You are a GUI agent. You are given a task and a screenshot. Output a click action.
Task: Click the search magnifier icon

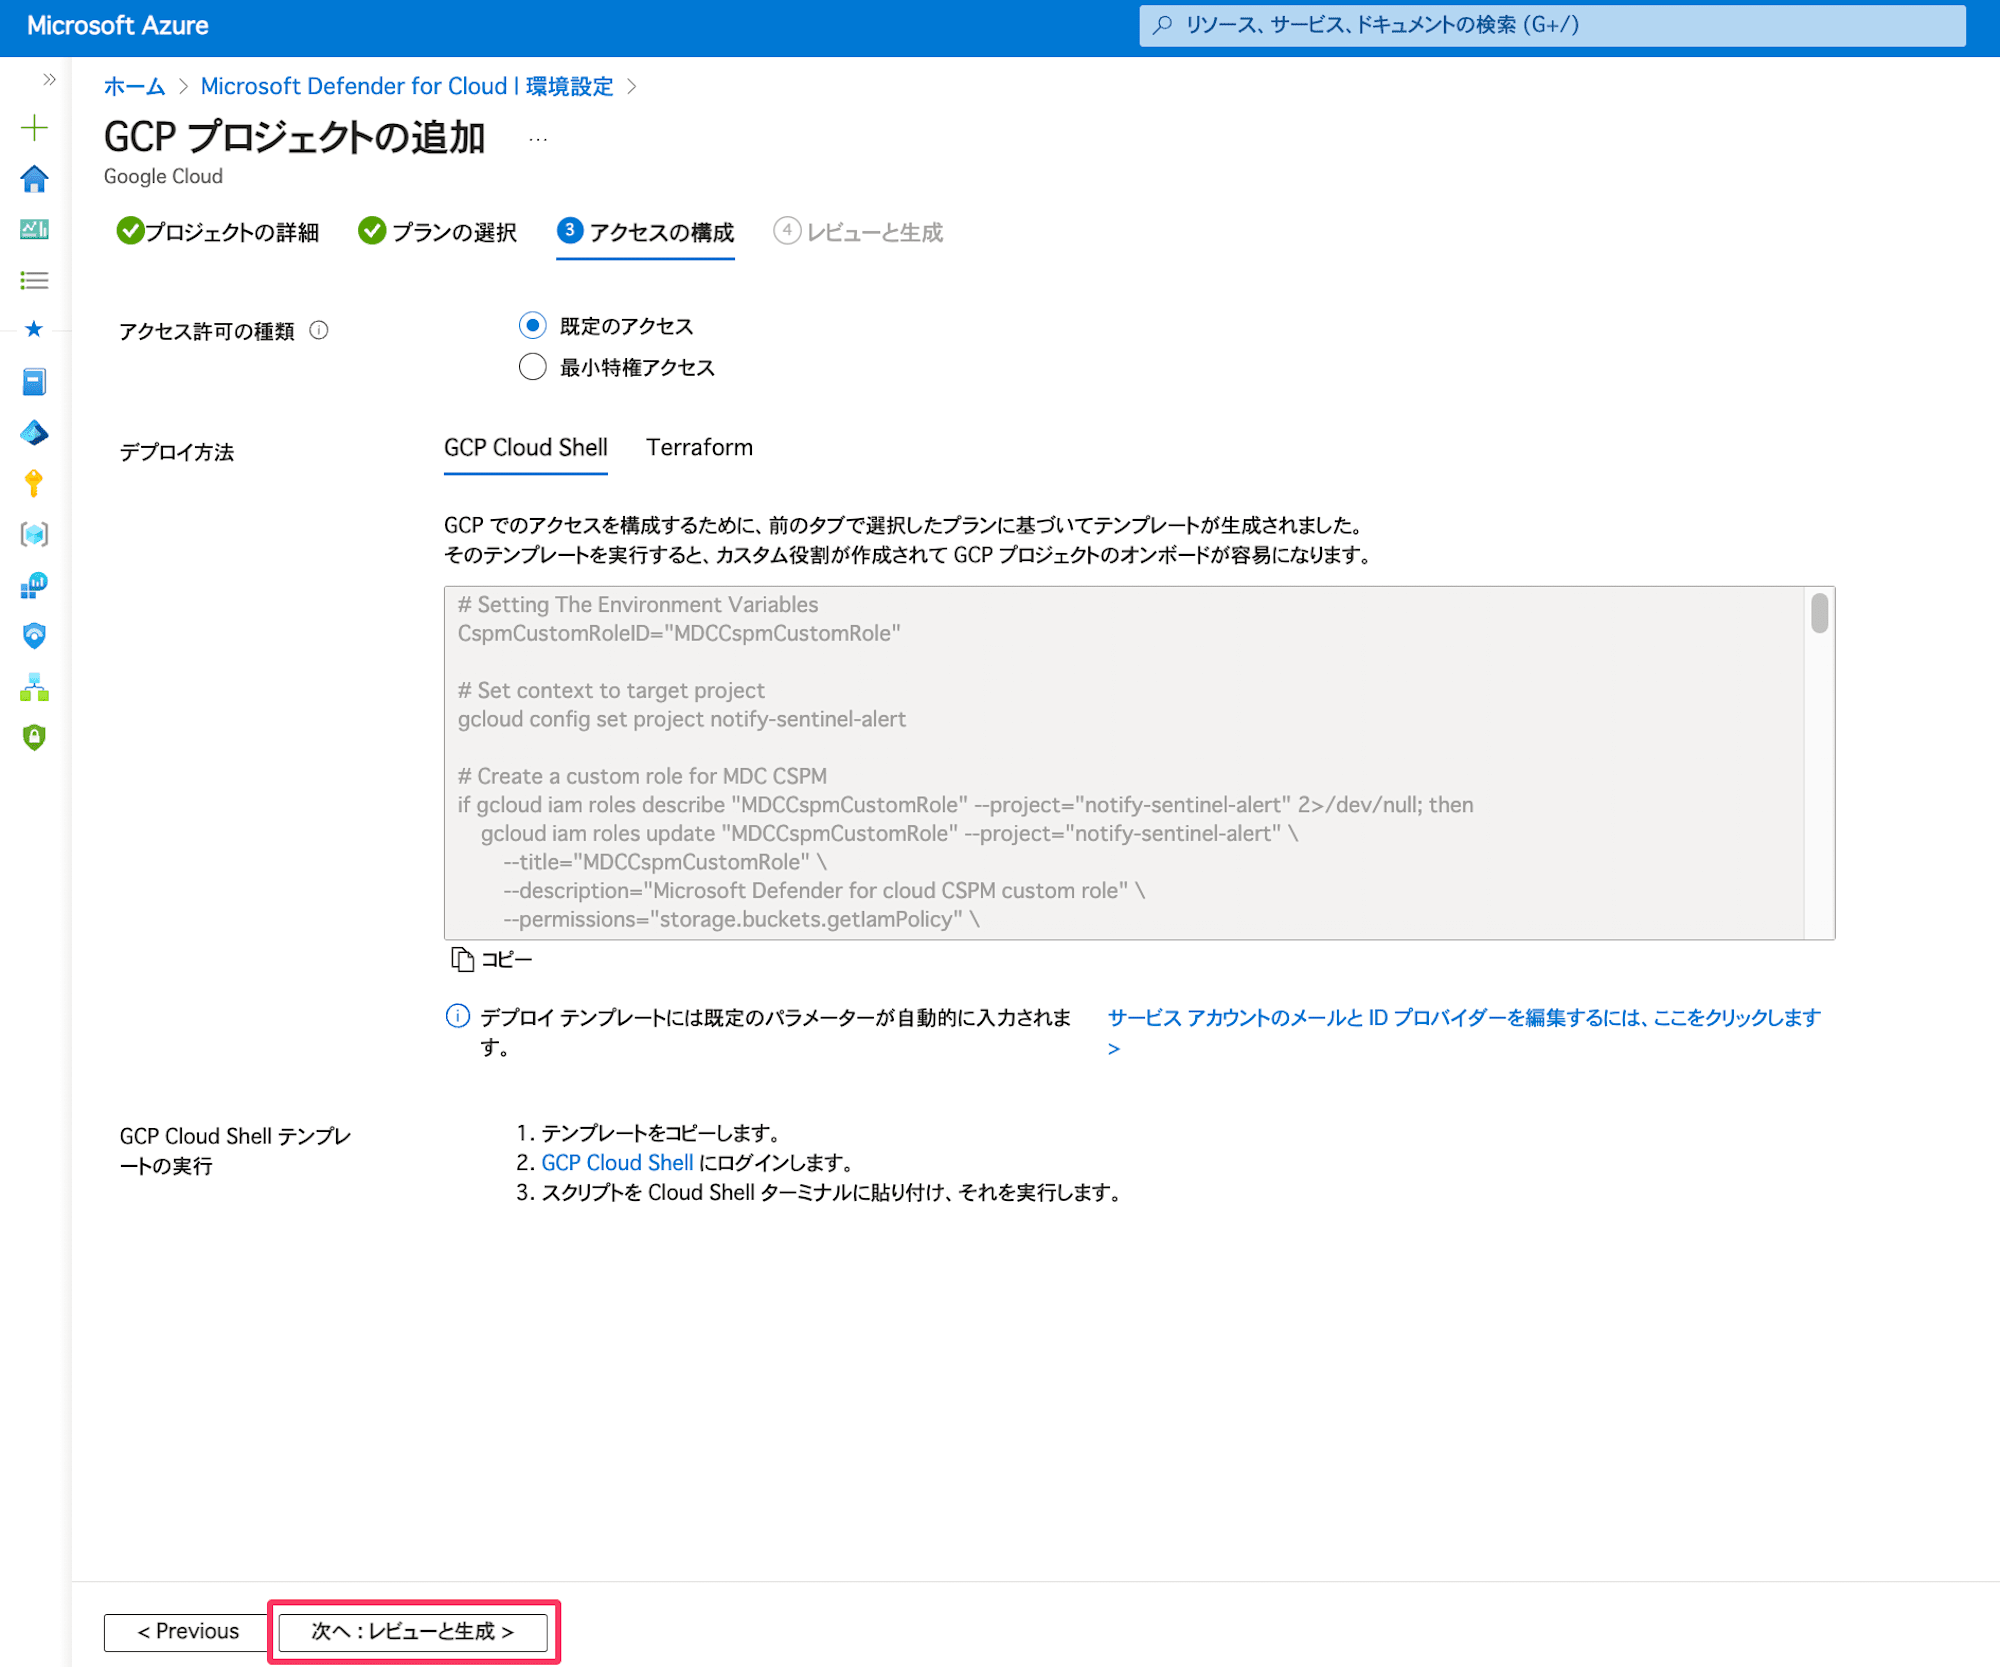[1161, 25]
